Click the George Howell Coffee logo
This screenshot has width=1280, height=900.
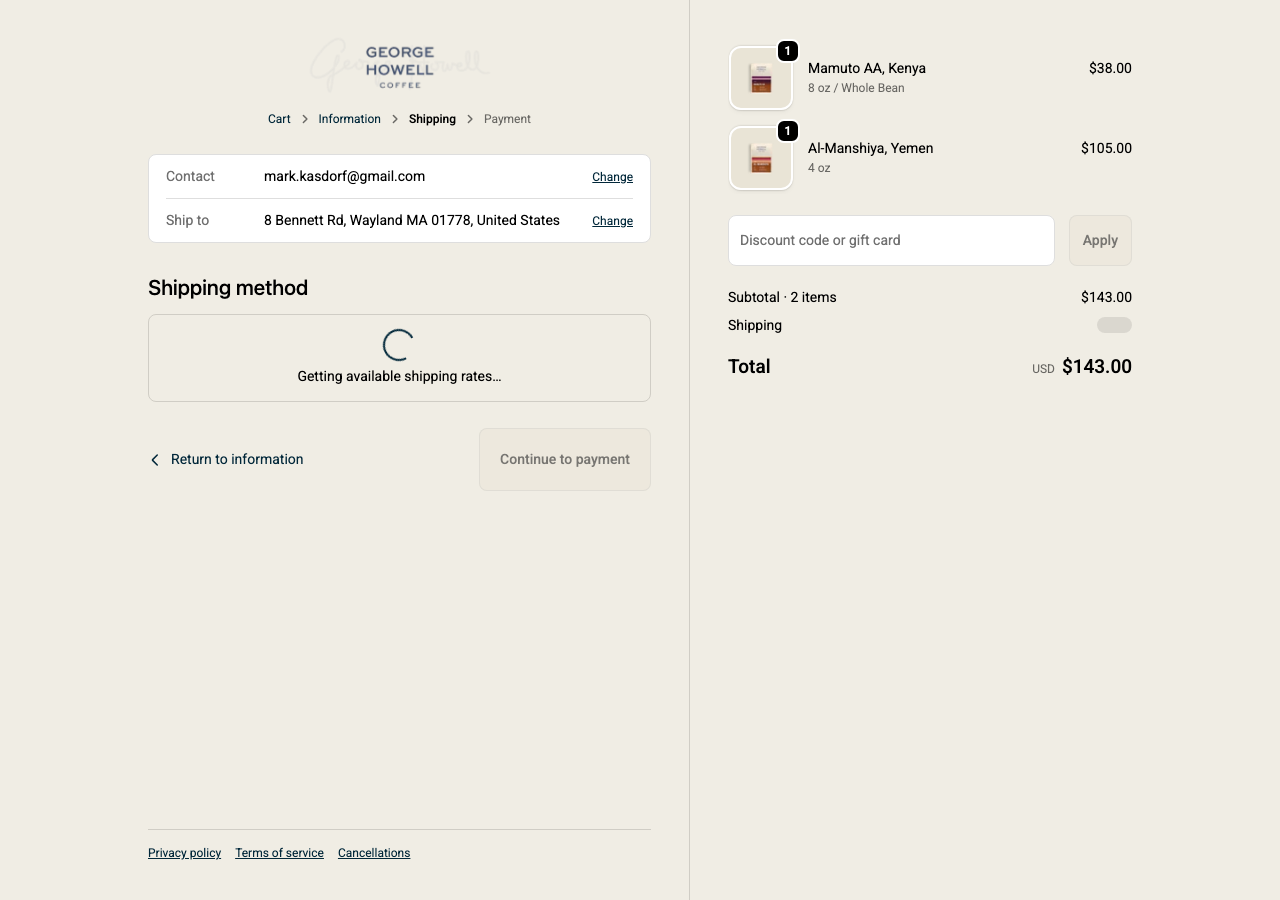pos(399,66)
